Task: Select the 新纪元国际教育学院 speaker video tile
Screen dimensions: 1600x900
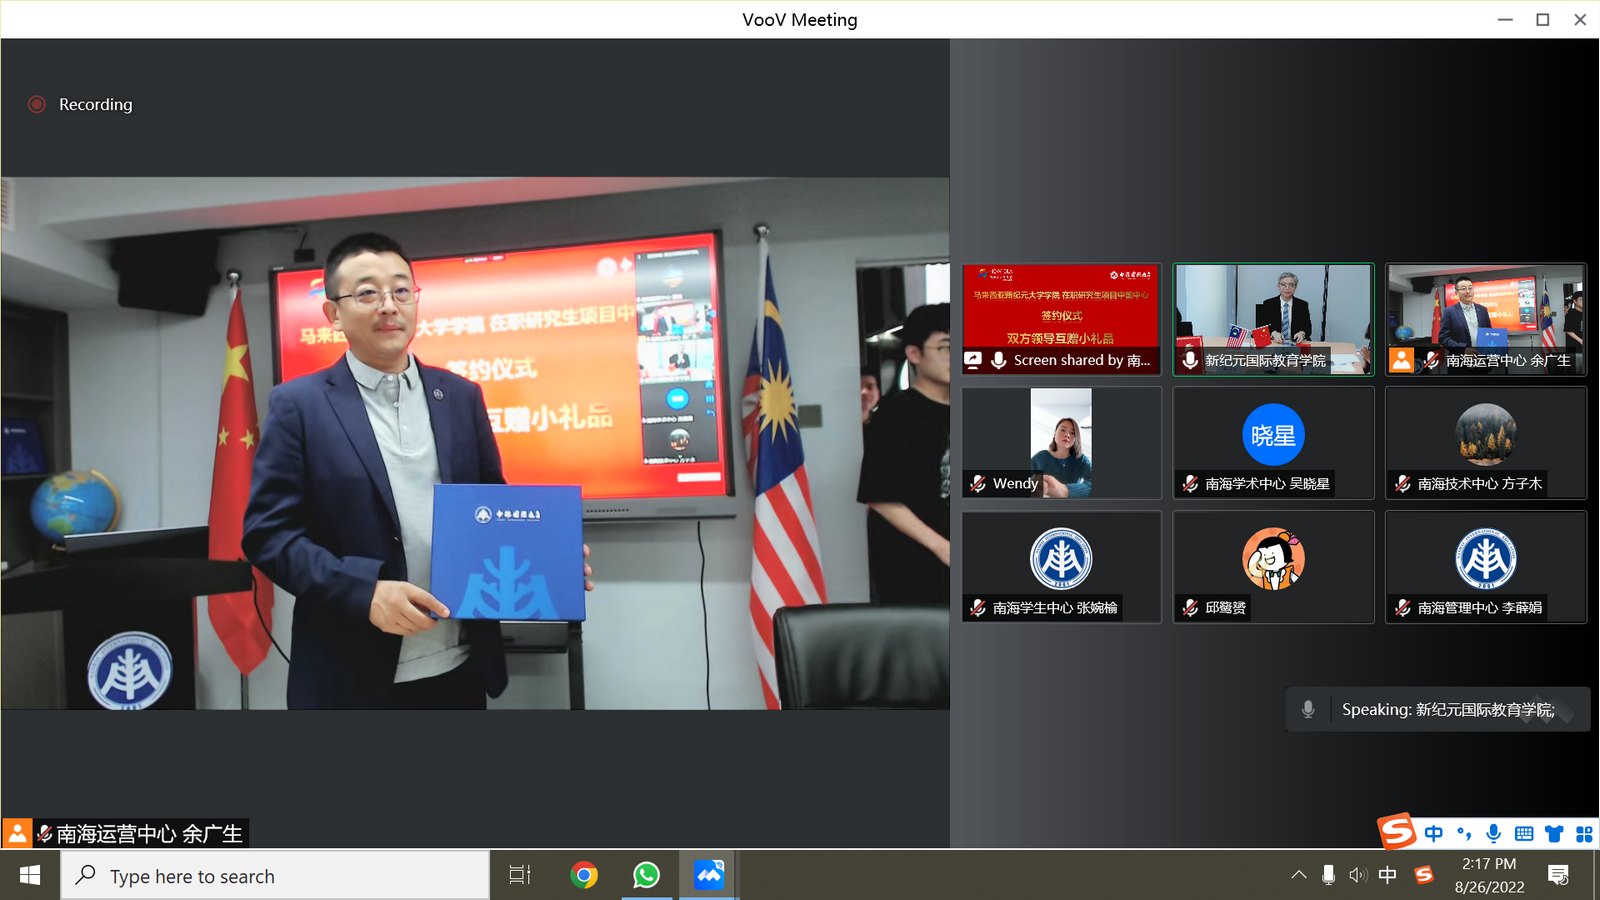Action: pos(1273,319)
